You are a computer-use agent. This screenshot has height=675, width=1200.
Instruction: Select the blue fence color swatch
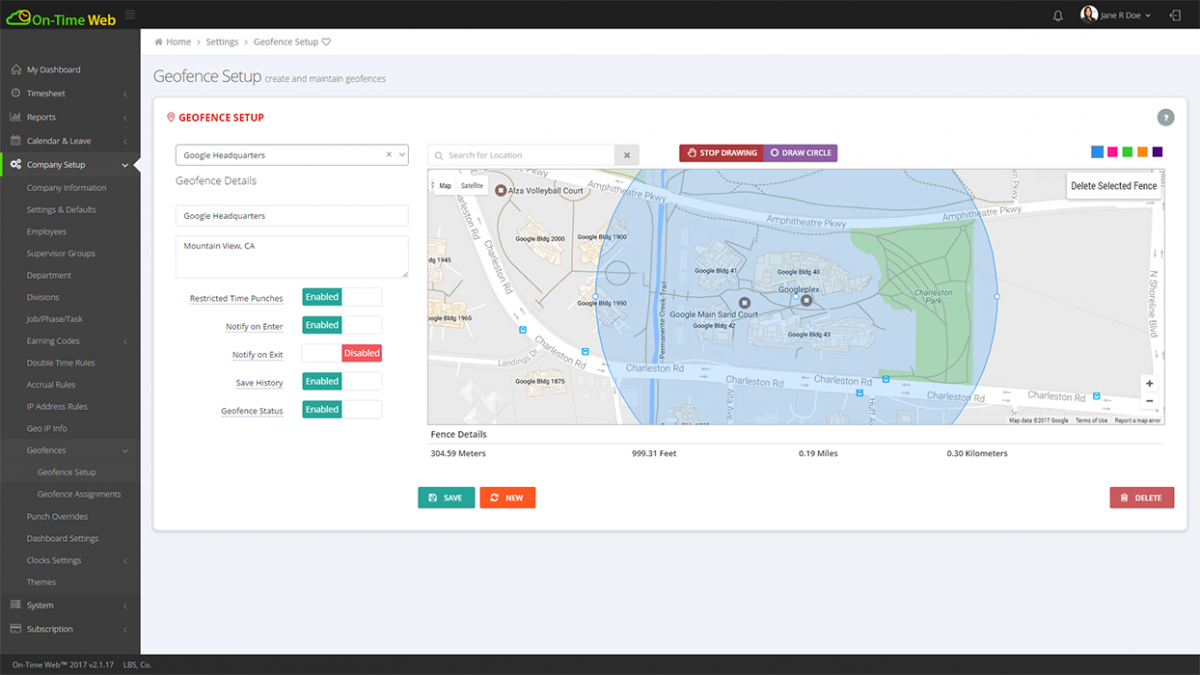(1097, 152)
